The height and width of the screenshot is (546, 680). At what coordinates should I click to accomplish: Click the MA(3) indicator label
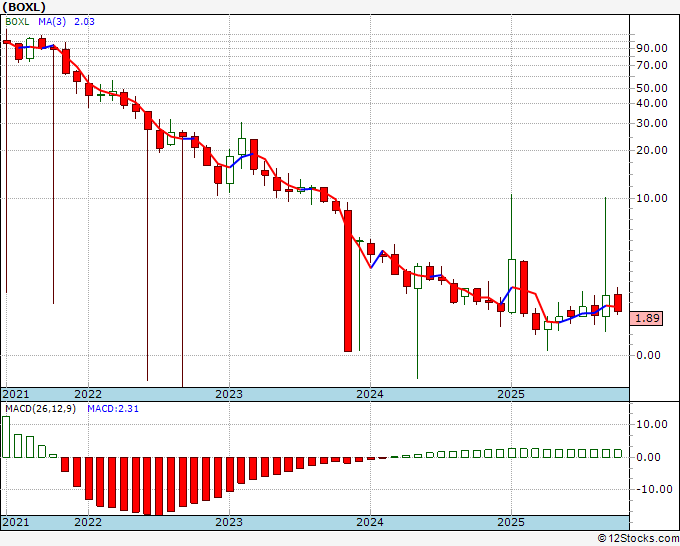click(x=52, y=22)
